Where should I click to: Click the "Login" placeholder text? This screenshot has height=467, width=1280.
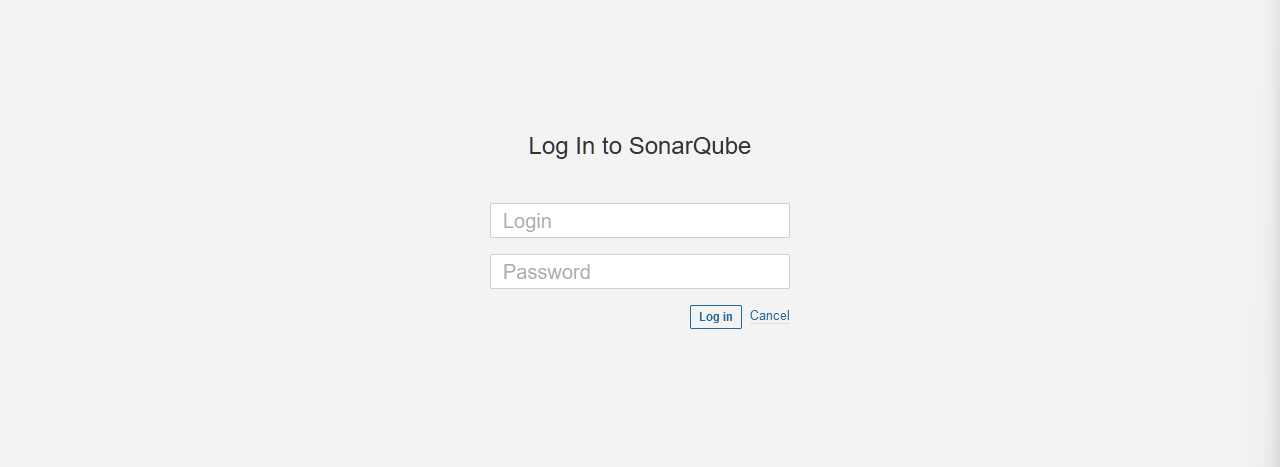(x=527, y=221)
